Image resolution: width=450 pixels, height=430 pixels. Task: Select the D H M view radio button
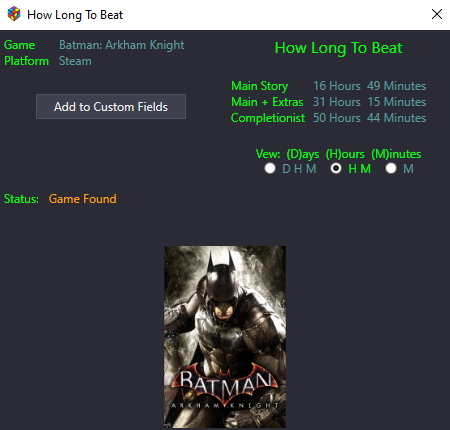tap(270, 168)
